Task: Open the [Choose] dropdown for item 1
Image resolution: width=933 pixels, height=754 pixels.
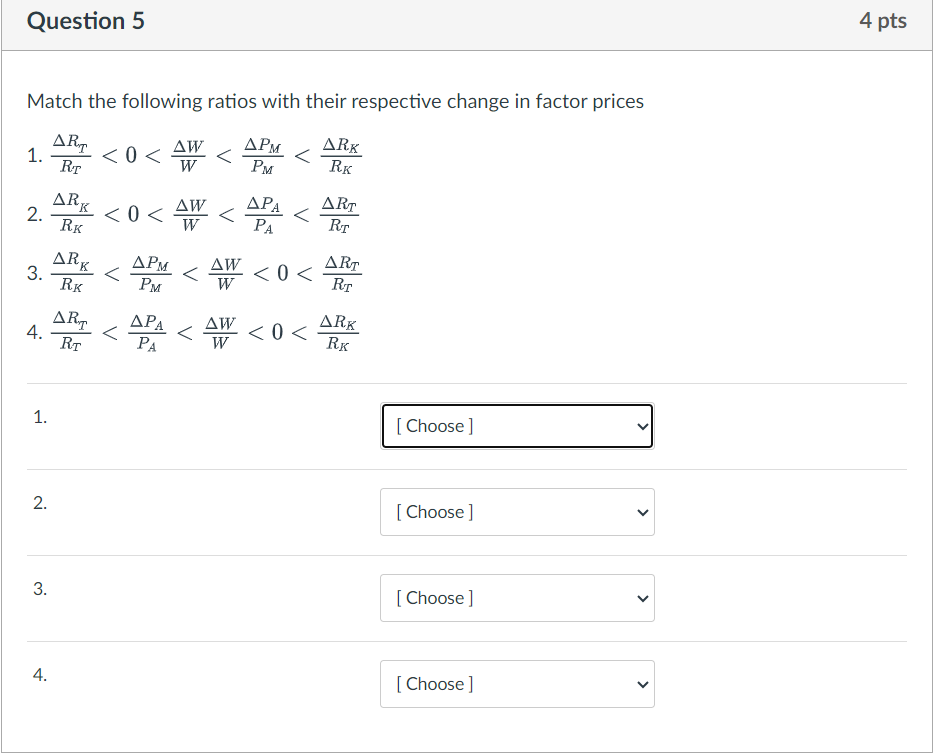Action: 516,426
